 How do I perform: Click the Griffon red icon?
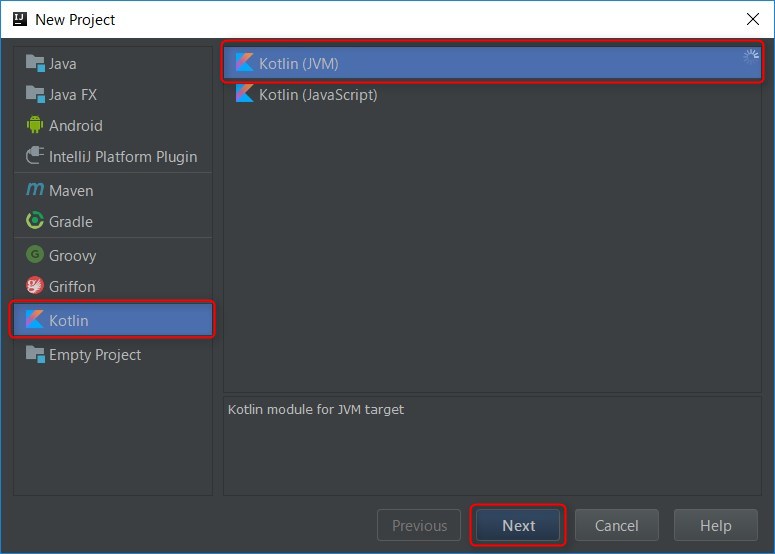coord(35,286)
